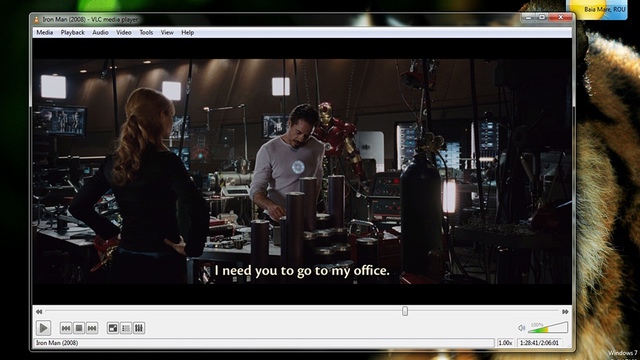Maximize the VLC window
This screenshot has width=640, height=360.
click(x=542, y=17)
